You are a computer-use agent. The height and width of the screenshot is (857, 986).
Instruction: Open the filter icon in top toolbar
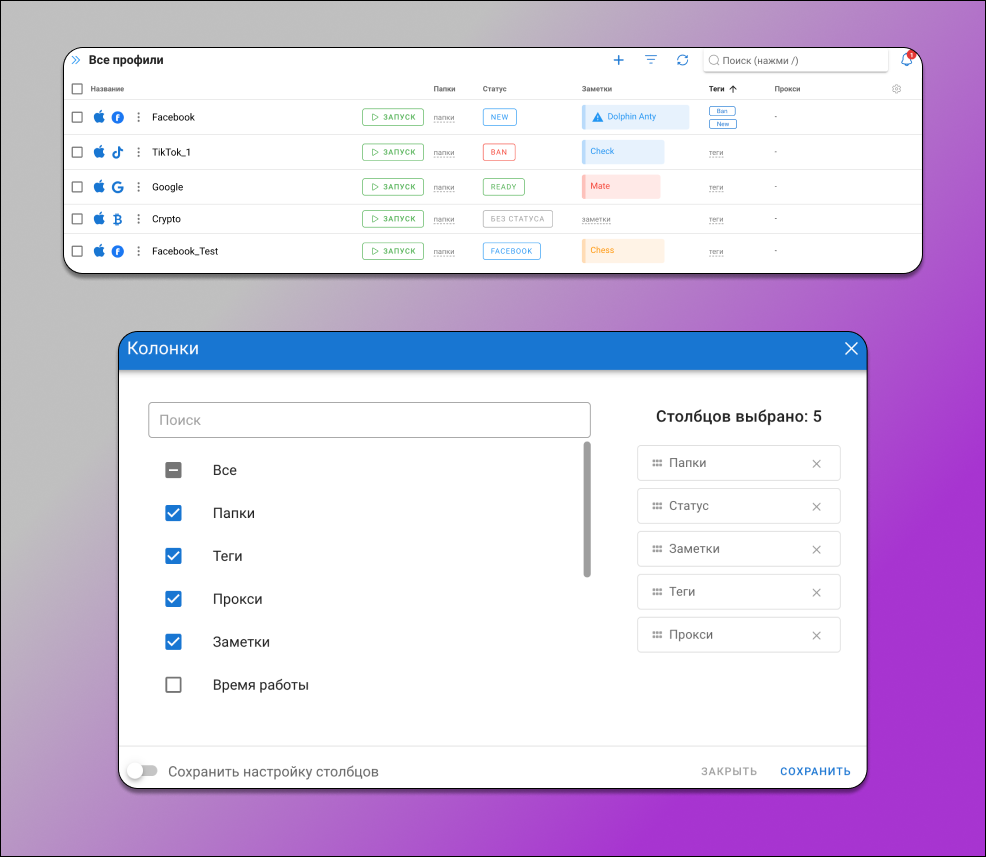[651, 60]
